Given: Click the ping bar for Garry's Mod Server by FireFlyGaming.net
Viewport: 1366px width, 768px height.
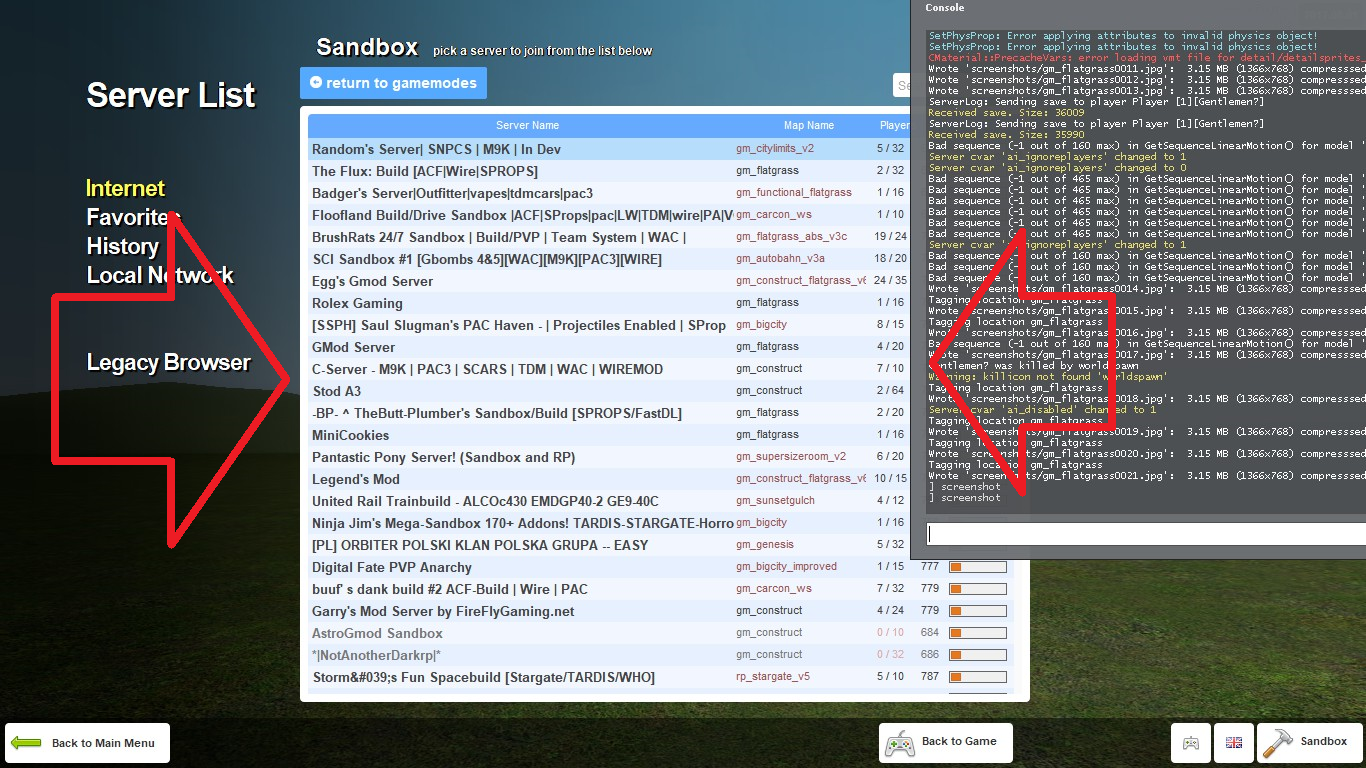Looking at the screenshot, I should [x=977, y=611].
